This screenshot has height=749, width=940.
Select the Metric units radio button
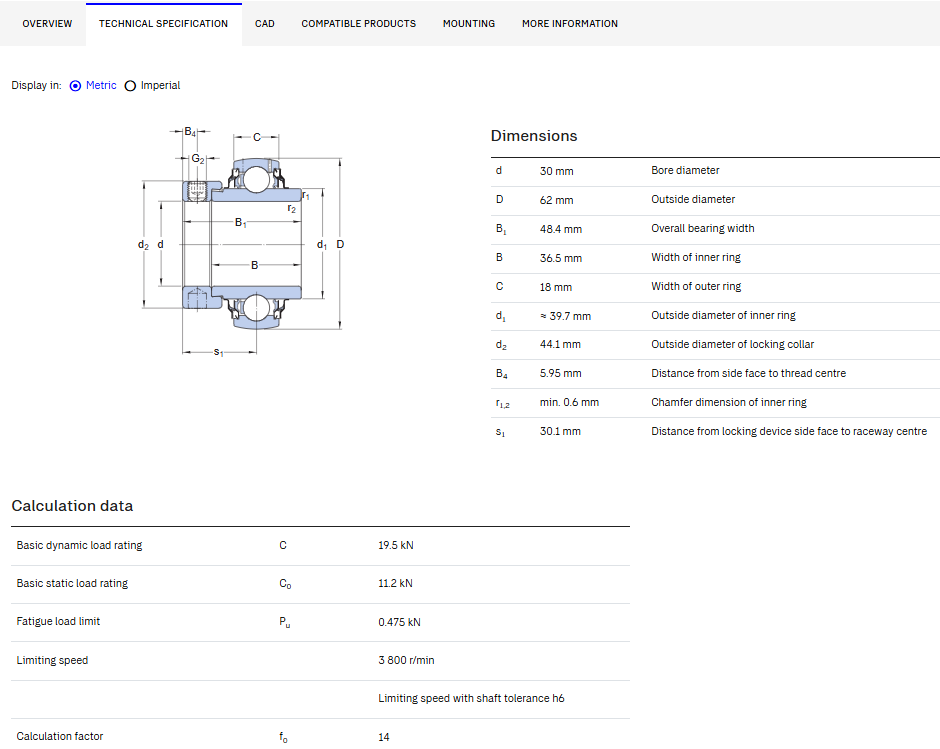(x=76, y=86)
